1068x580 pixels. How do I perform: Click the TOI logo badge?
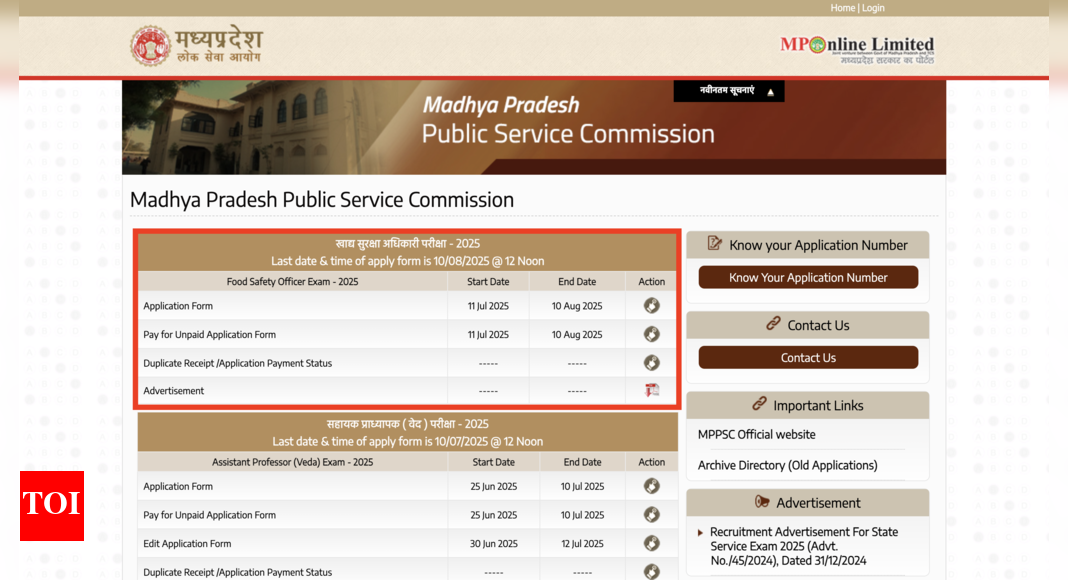[52, 505]
